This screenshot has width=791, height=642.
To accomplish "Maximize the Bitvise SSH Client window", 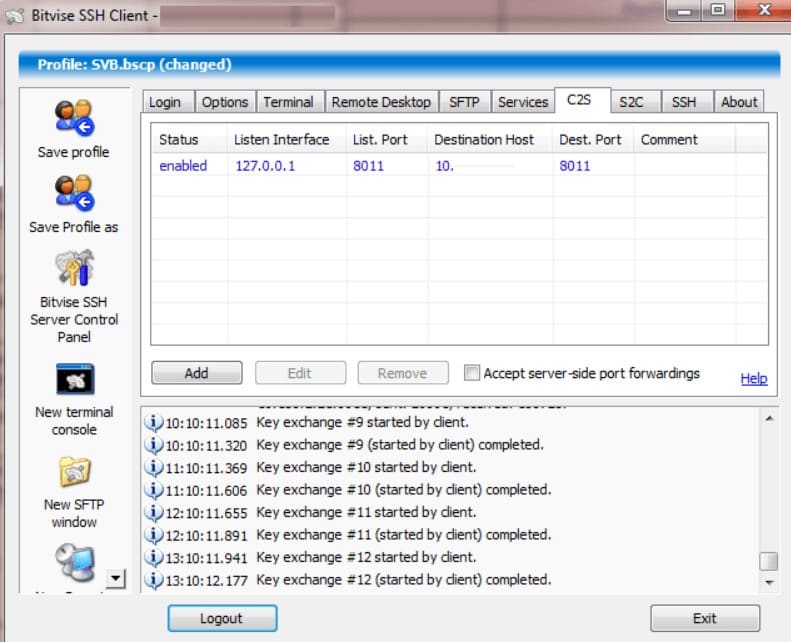I will pyautogui.click(x=718, y=10).
